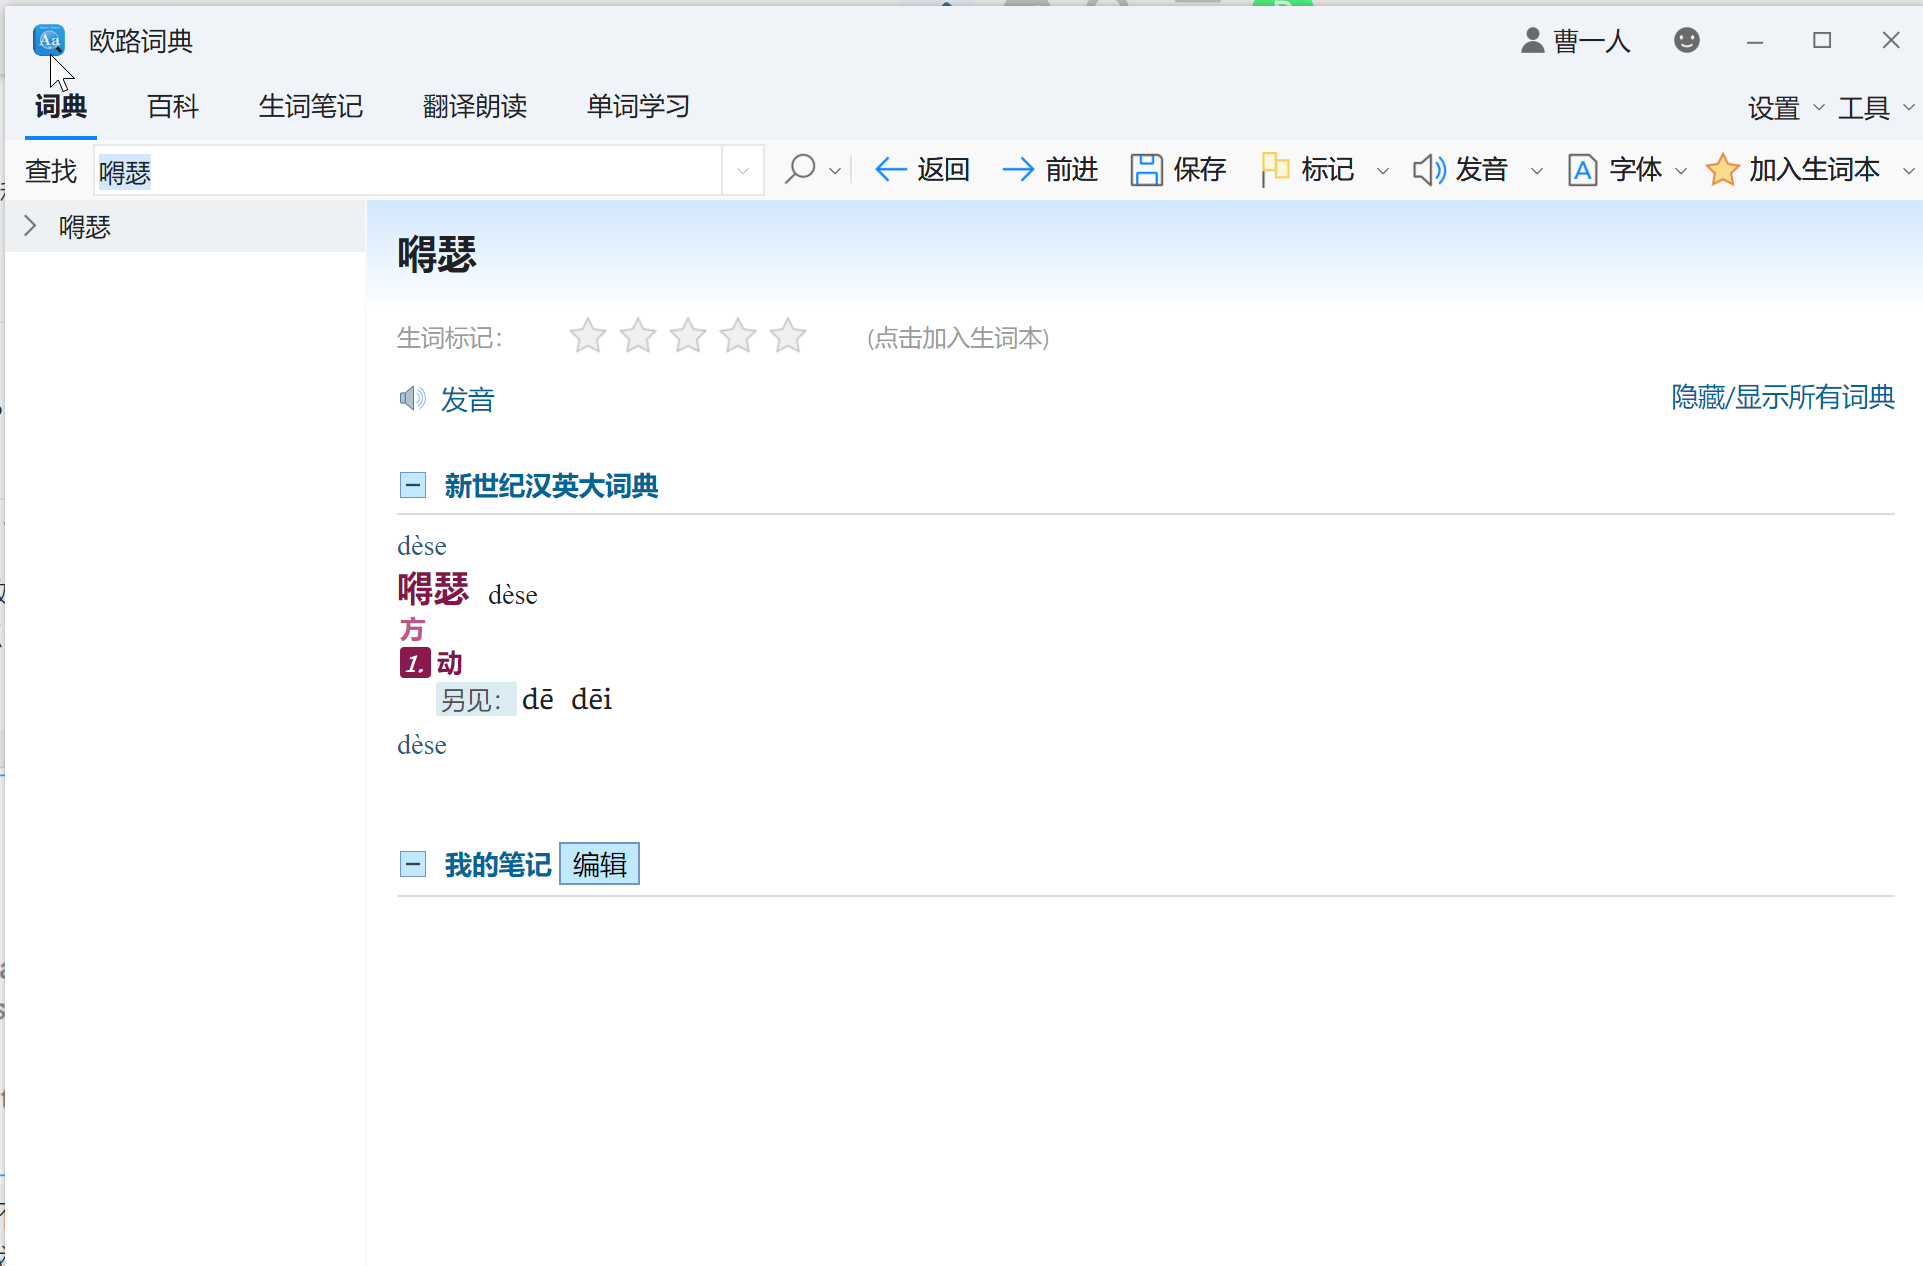Switch to the 百科 tab
1923x1266 pixels.
coord(172,106)
